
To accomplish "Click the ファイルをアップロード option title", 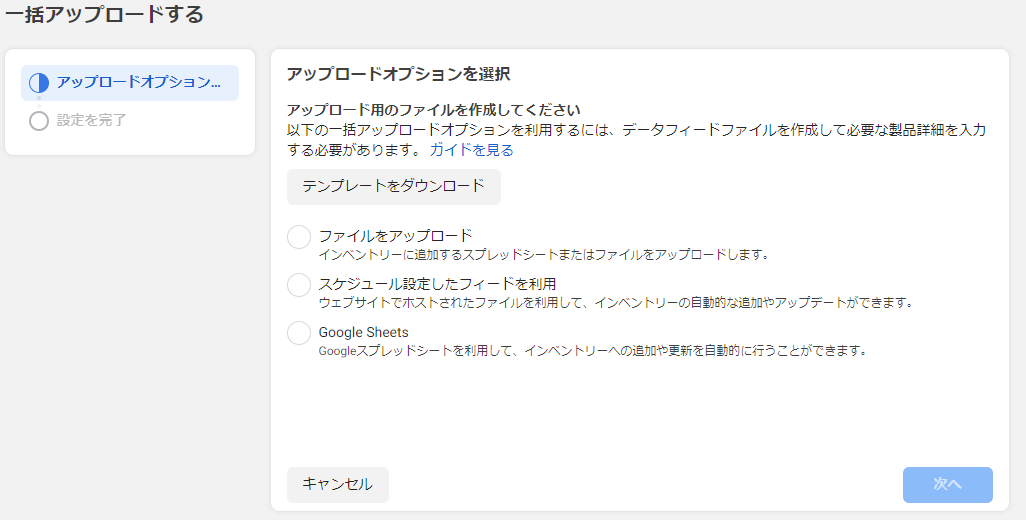I will tap(395, 236).
